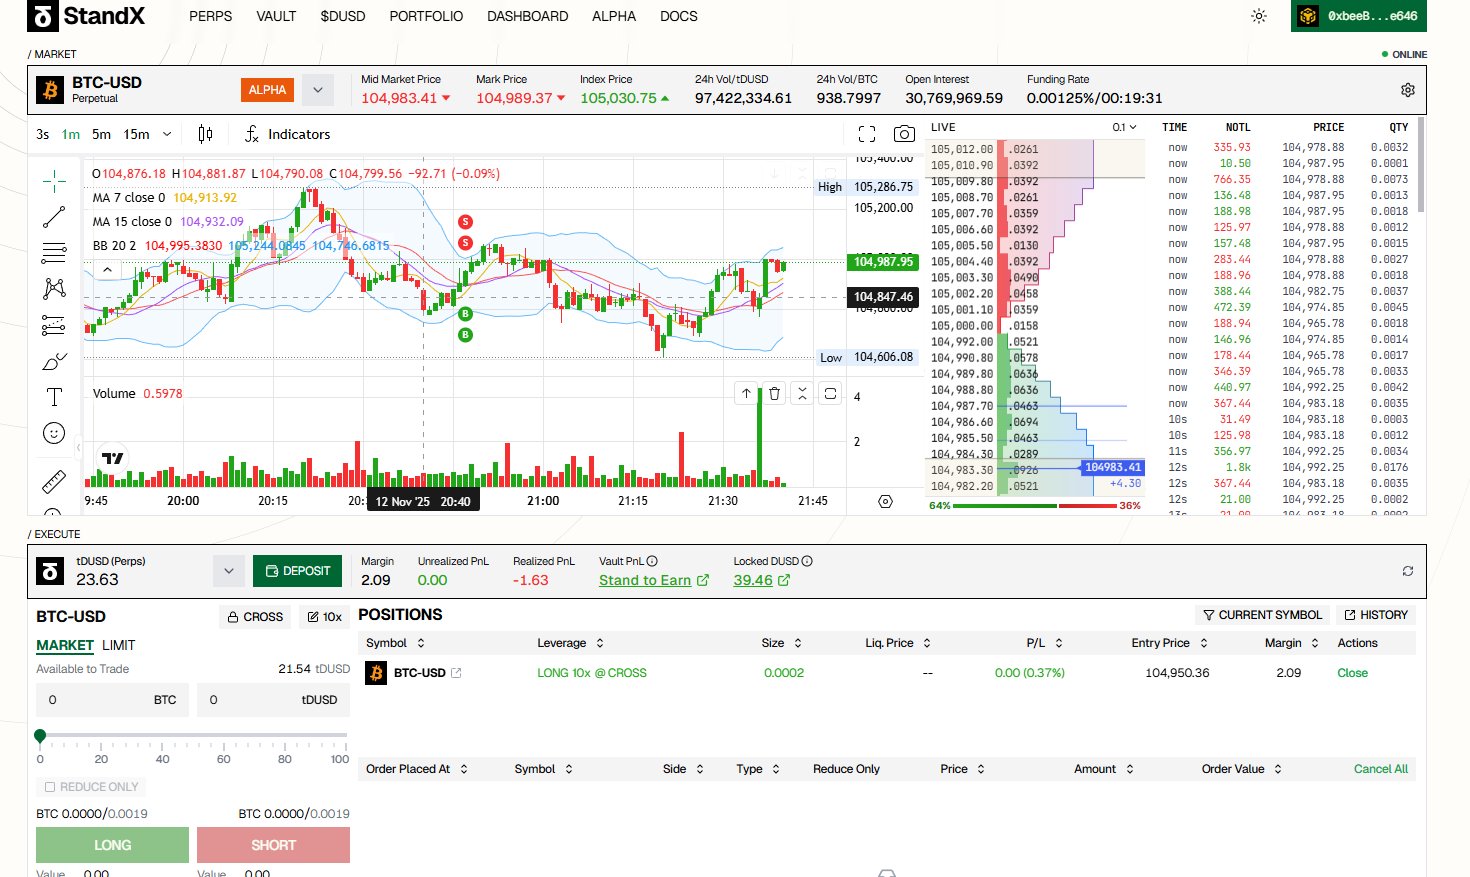The height and width of the screenshot is (877, 1470).
Task: Move the Volume pane up
Action: pyautogui.click(x=746, y=394)
